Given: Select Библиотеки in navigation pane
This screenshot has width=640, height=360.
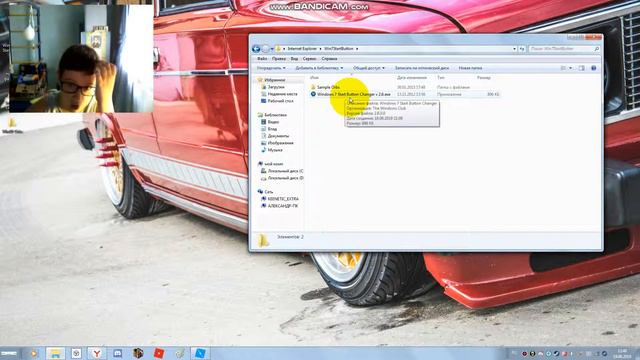Looking at the screenshot, I should pyautogui.click(x=272, y=115).
